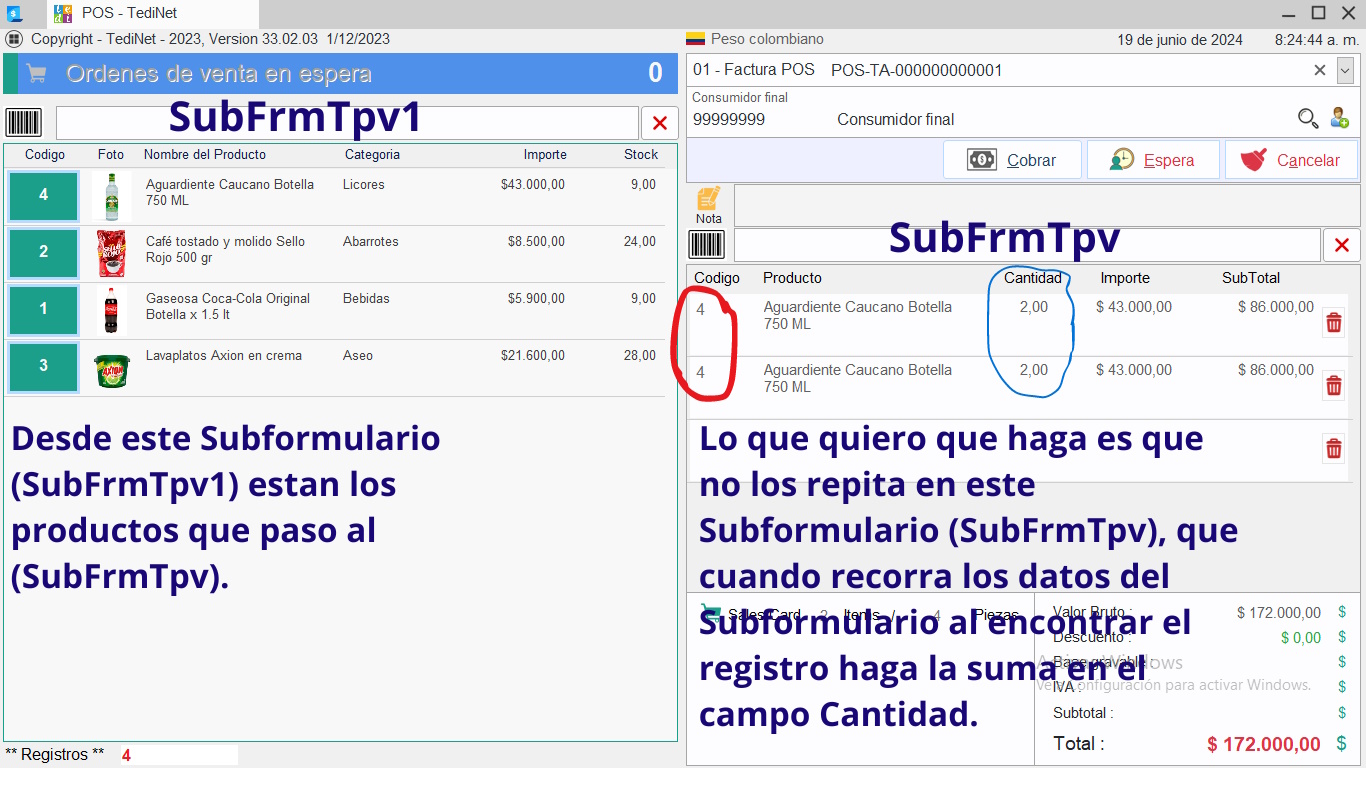Image resolution: width=1366 pixels, height=800 pixels.
Task: Delete first Aguardiente Caucano row with trash icon
Action: click(1333, 323)
